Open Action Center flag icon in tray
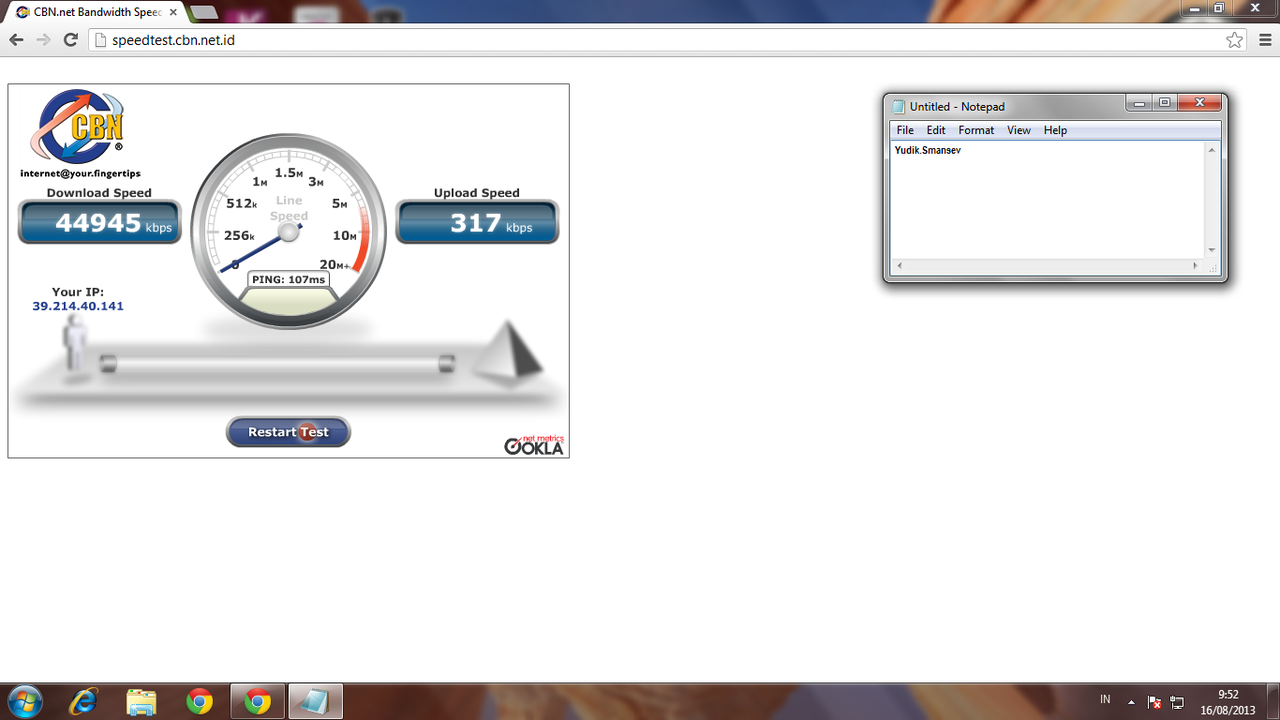 (1154, 702)
